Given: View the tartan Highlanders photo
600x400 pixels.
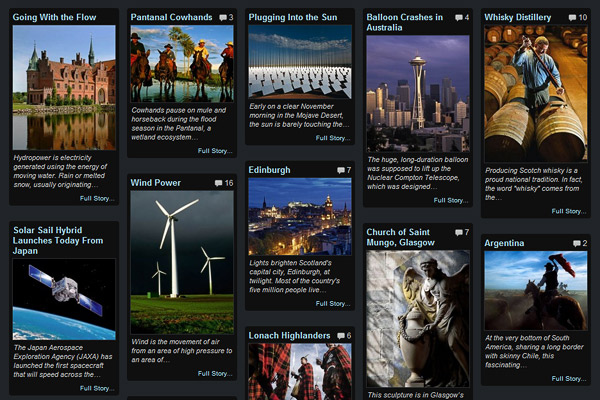Looking at the screenshot, I should coord(300,372).
